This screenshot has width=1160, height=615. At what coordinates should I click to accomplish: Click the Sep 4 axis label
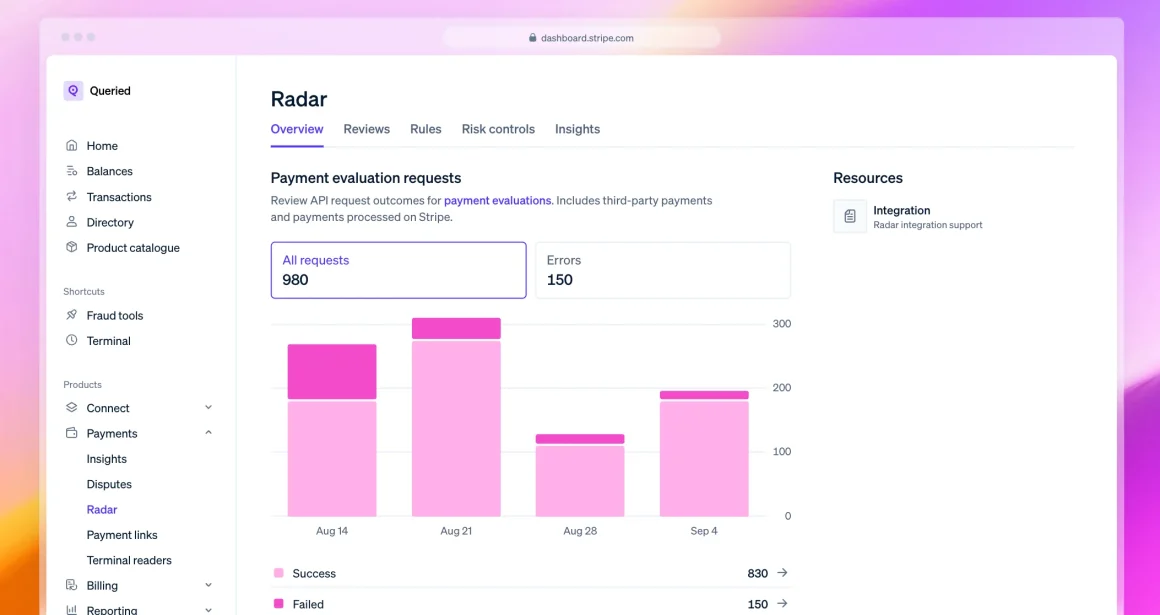click(x=704, y=531)
